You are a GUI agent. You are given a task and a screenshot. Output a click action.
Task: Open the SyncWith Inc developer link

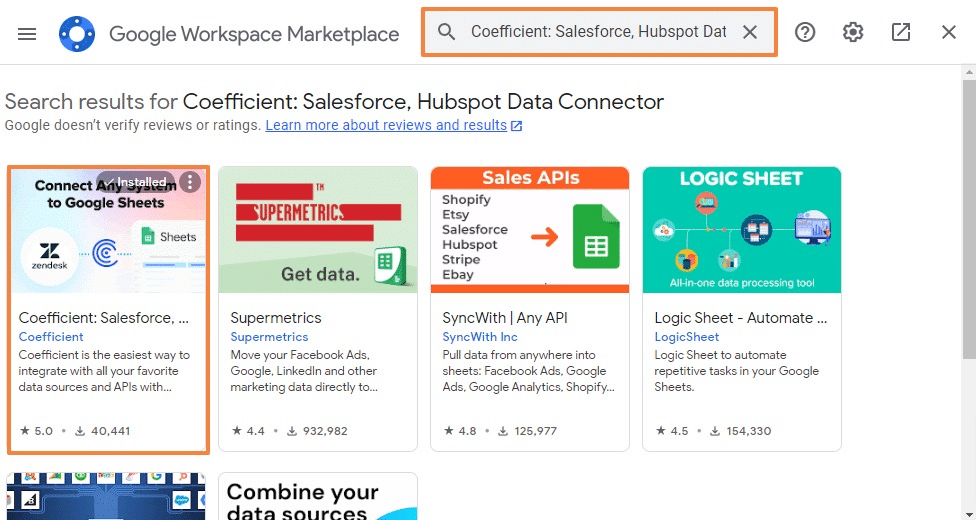480,337
